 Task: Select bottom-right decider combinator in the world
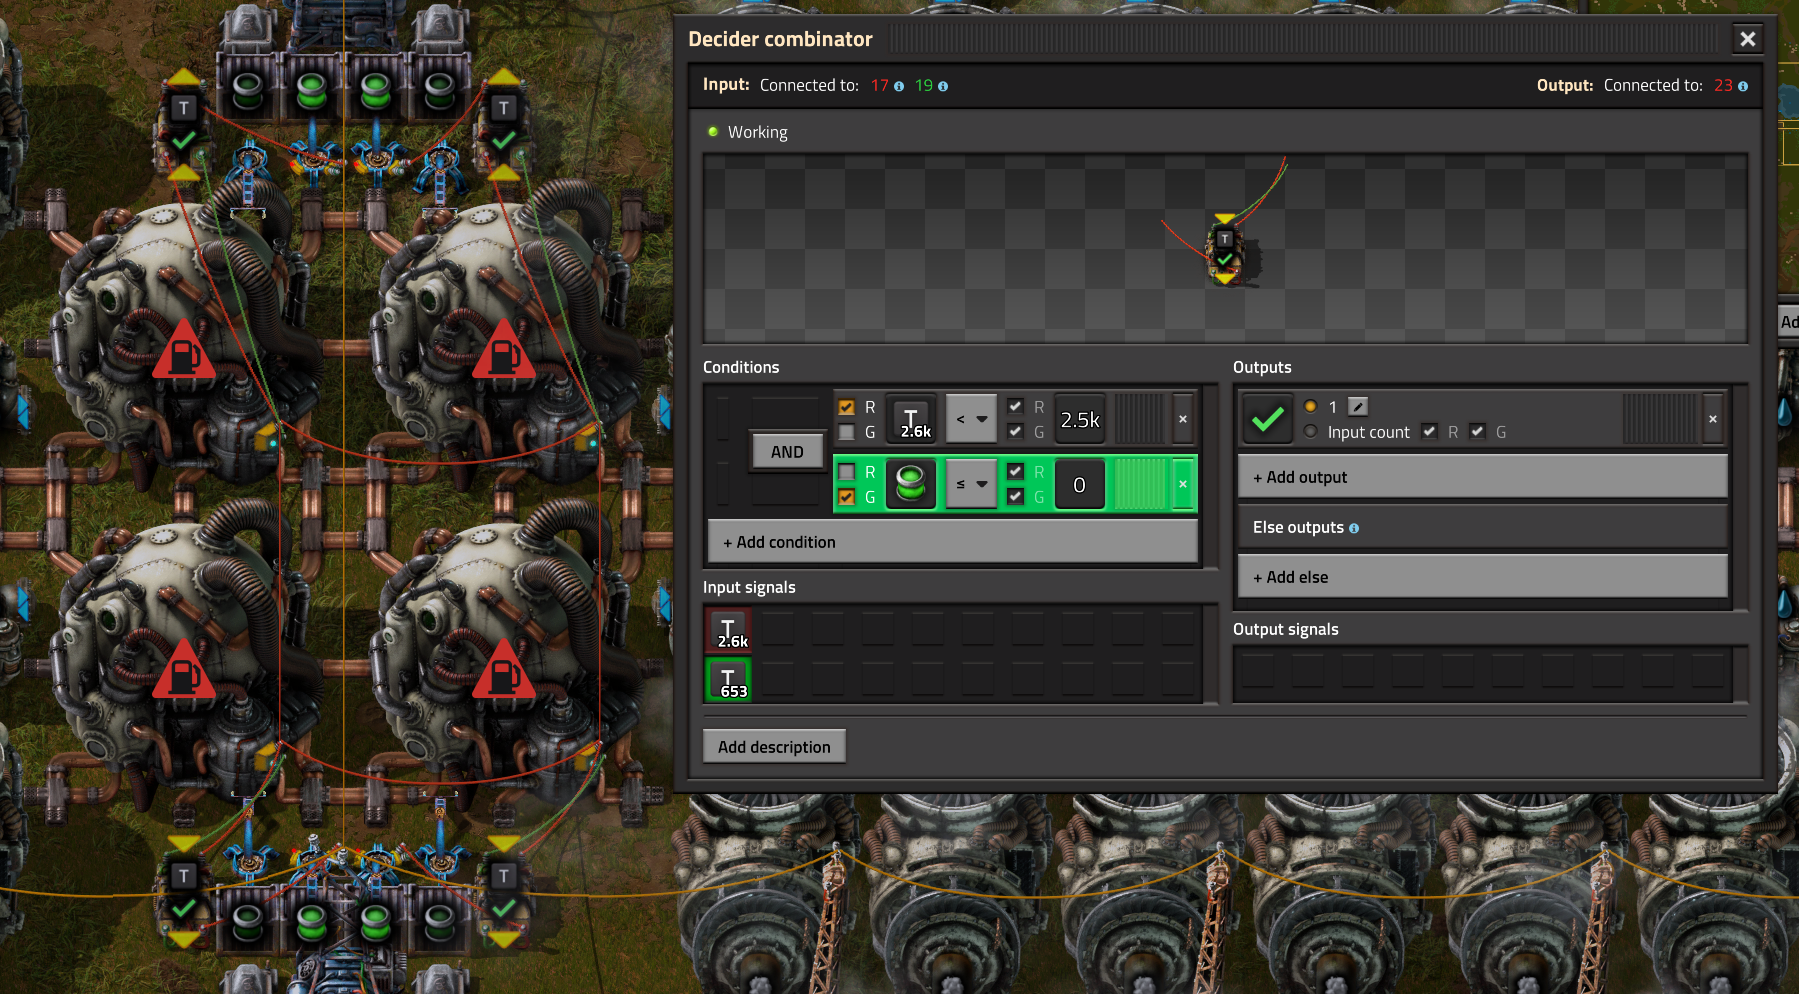click(x=504, y=893)
